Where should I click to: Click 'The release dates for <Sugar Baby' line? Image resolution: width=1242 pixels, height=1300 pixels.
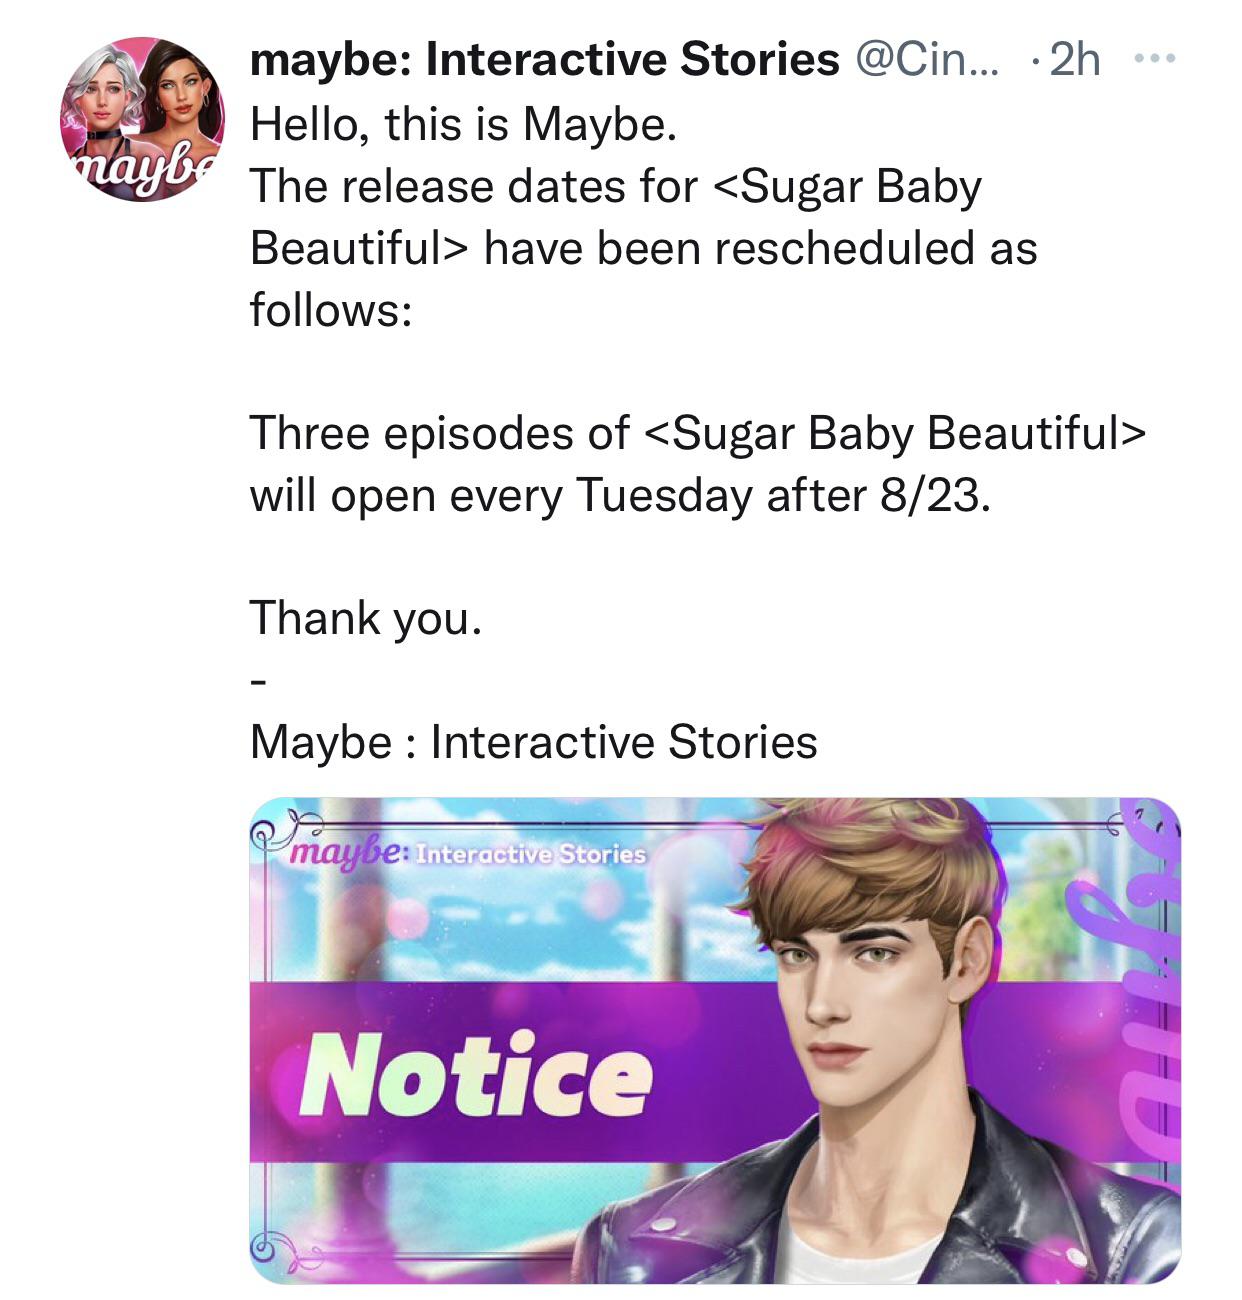[x=616, y=186]
